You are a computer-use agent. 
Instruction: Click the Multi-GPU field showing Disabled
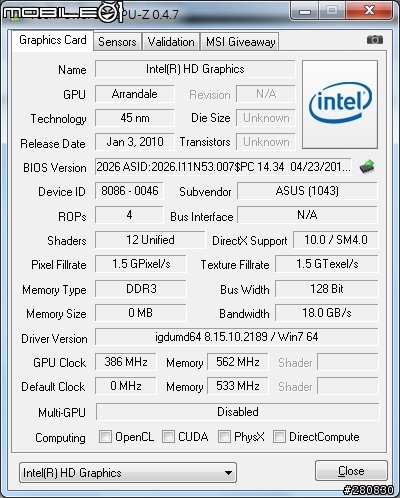[238, 412]
